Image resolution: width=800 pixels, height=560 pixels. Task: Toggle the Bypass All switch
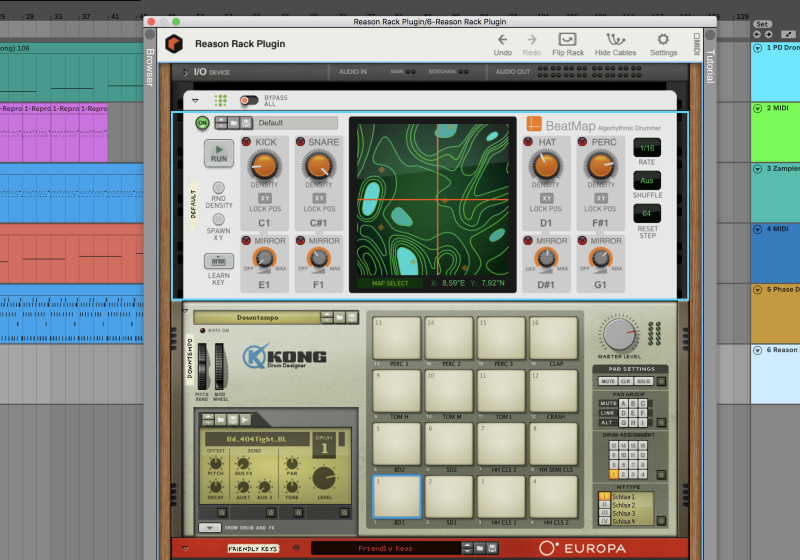point(247,100)
